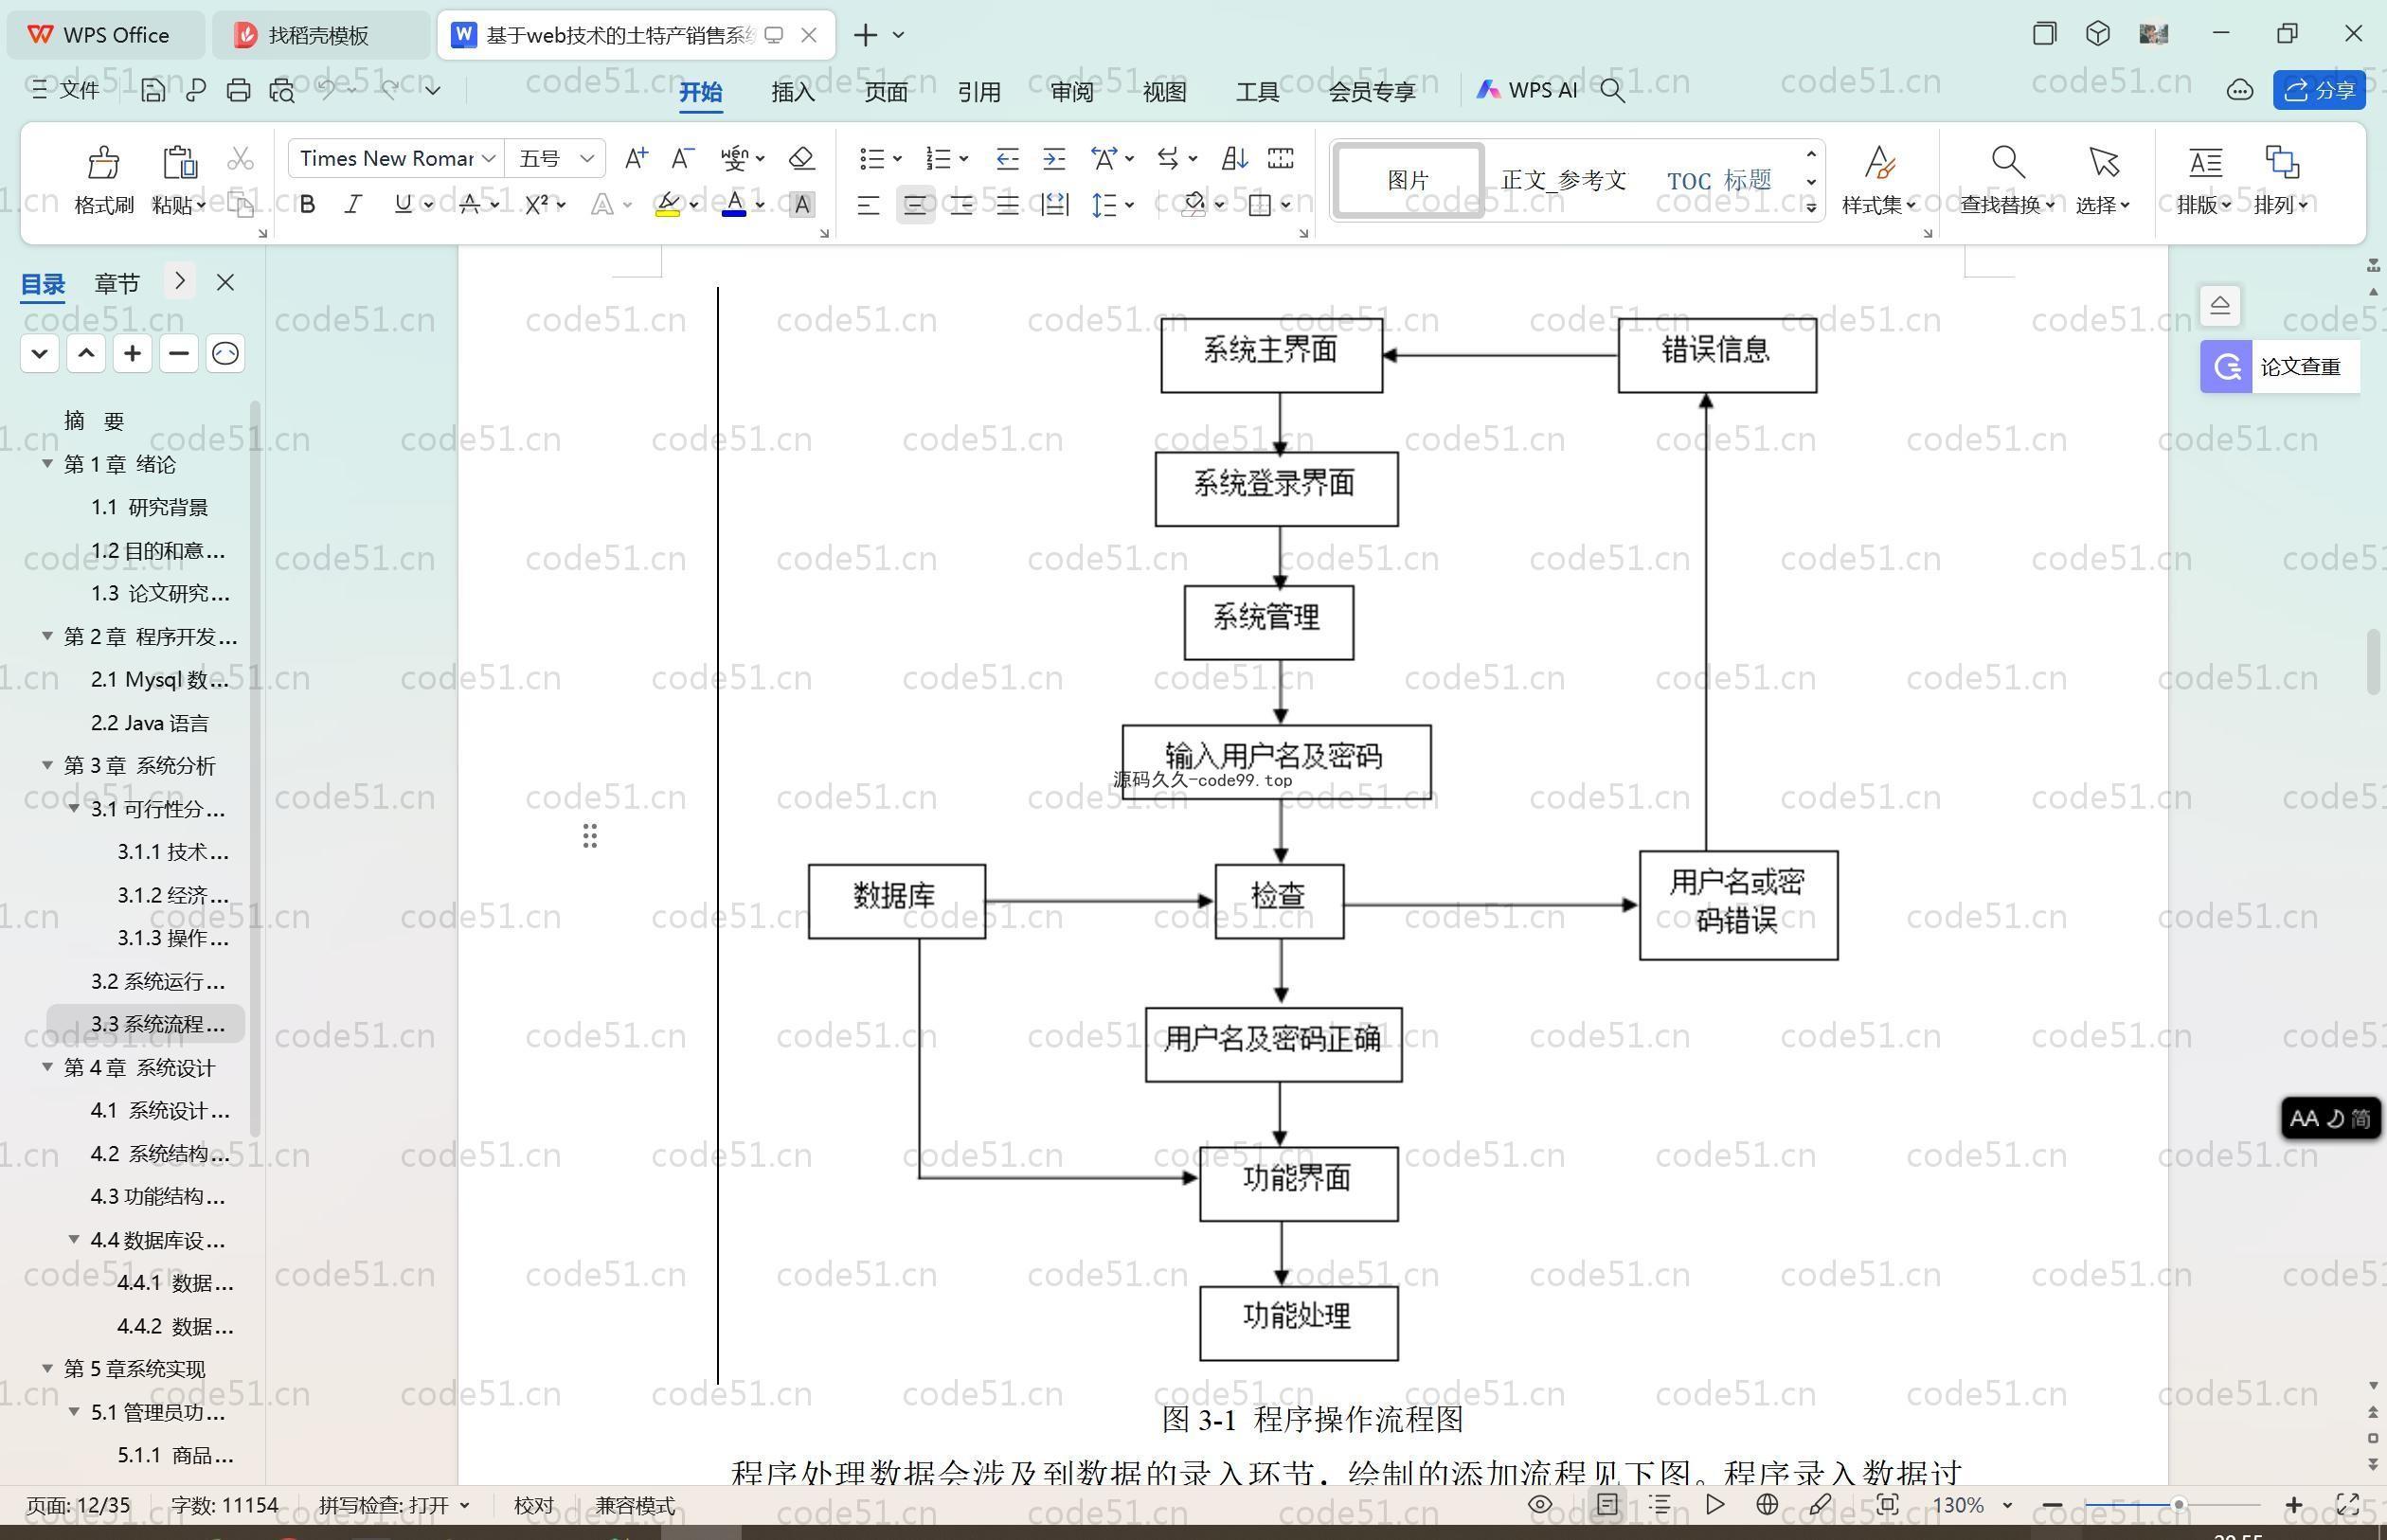Switch to the 章节 navigation tab
The height and width of the screenshot is (1540, 2387).
tap(117, 283)
